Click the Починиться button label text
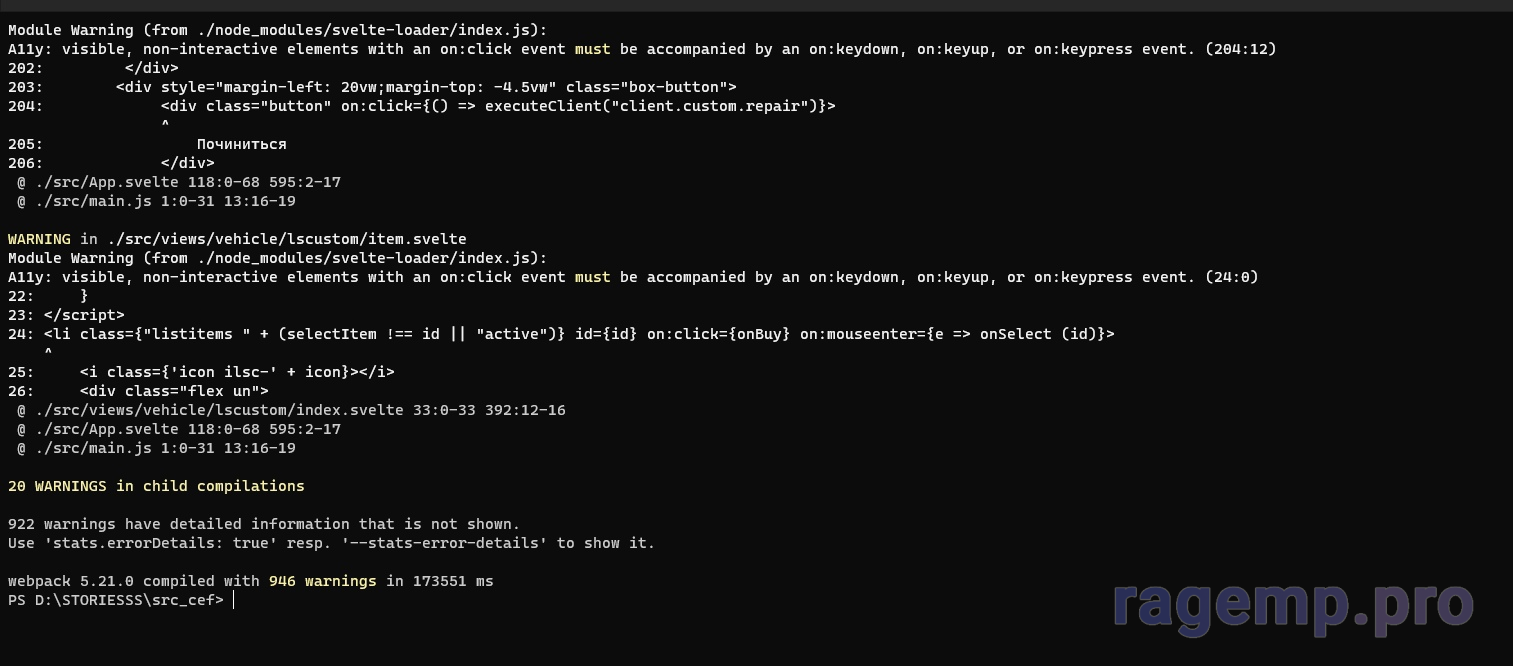Image resolution: width=1513 pixels, height=666 pixels. point(241,144)
